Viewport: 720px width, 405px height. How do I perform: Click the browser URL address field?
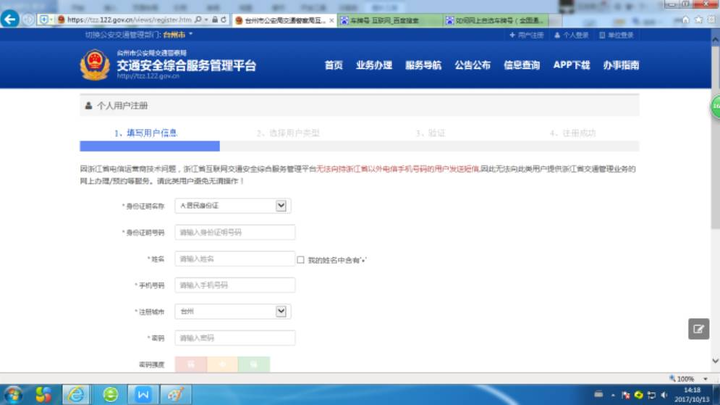(129, 20)
